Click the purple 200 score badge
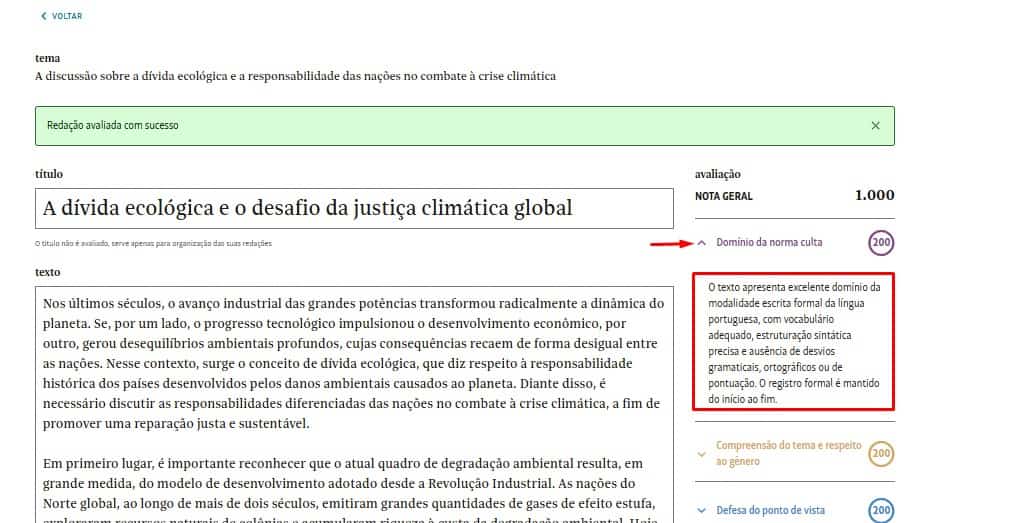 (x=881, y=242)
